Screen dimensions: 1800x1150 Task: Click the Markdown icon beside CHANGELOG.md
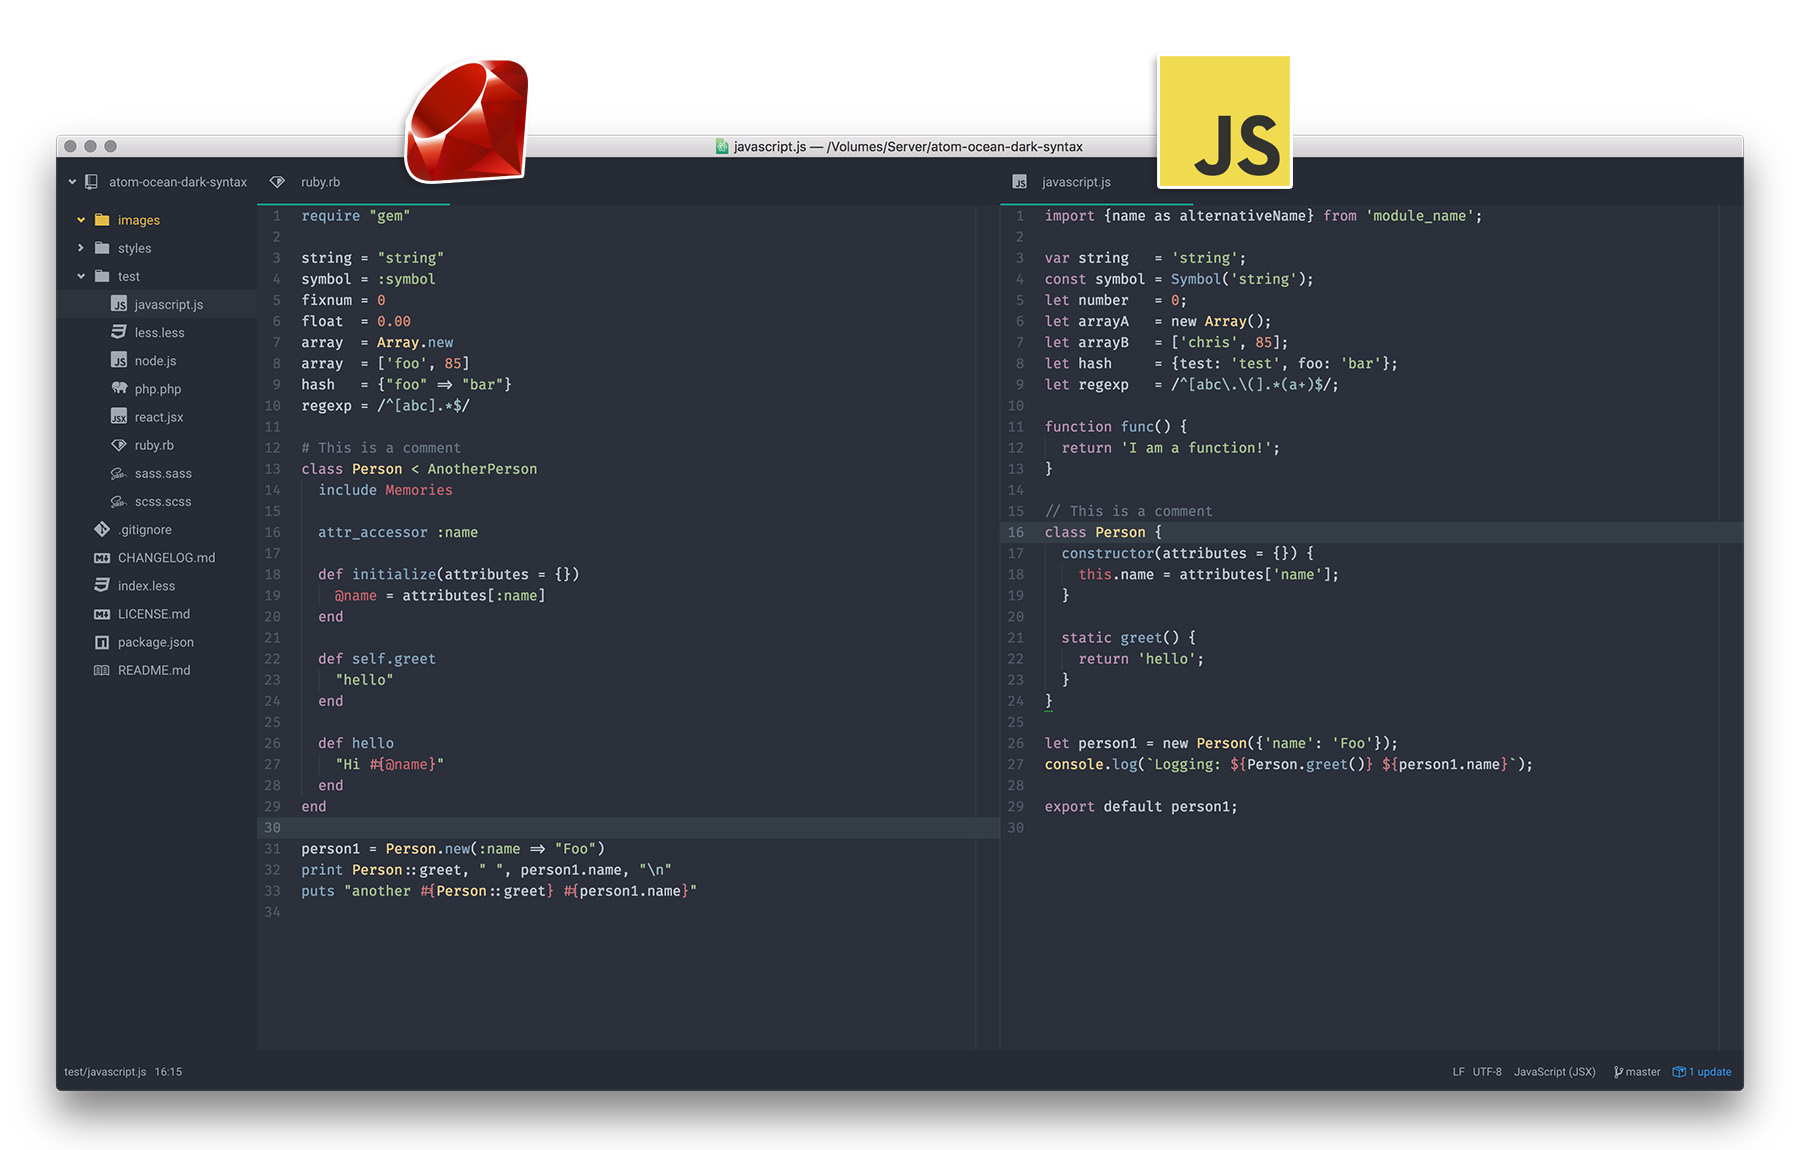102,558
